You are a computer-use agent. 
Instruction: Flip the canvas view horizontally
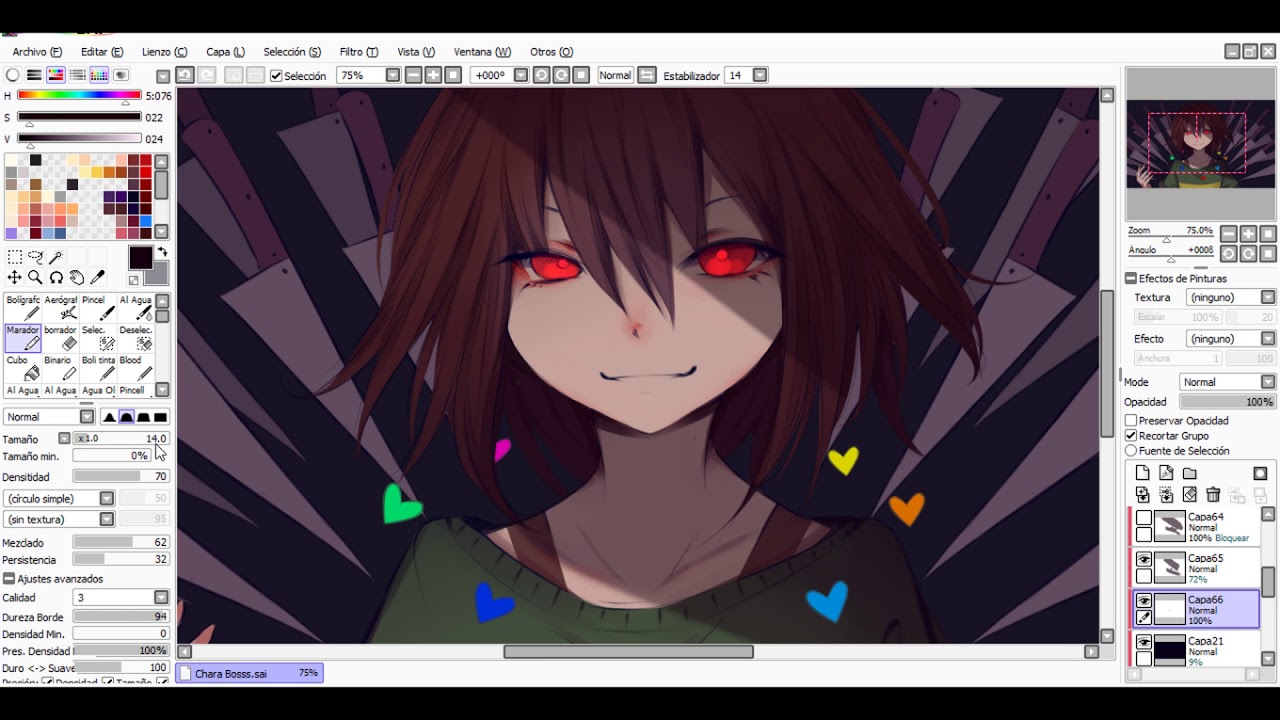(x=647, y=75)
